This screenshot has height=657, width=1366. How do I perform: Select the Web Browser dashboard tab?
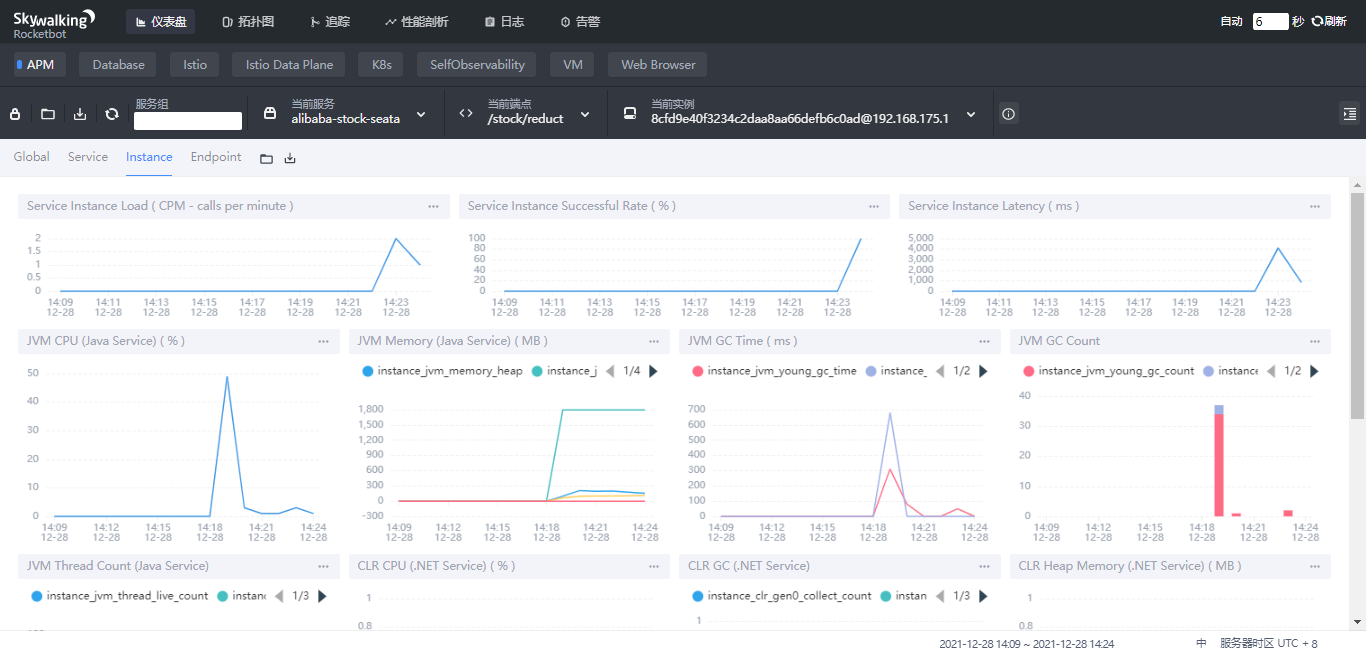(658, 65)
